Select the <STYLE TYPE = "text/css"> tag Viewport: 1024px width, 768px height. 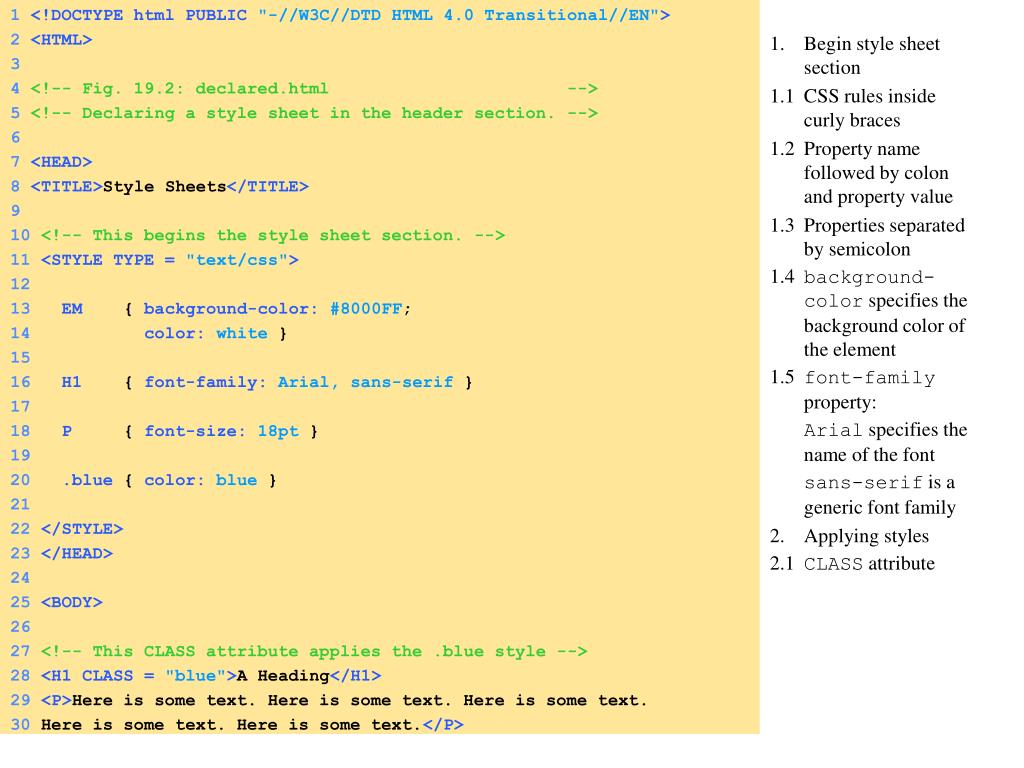[x=170, y=260]
